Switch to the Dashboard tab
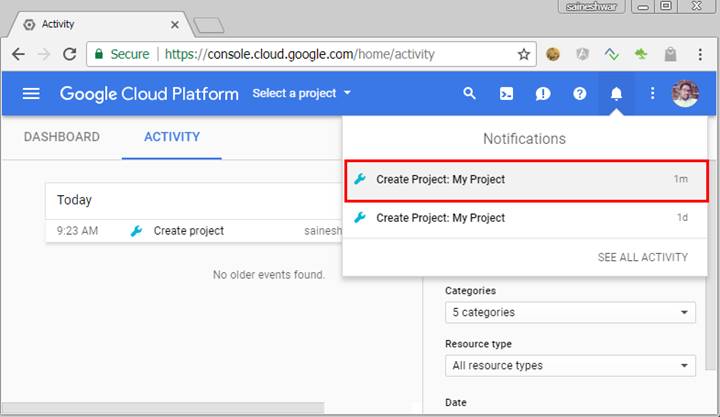The image size is (720, 417). (x=62, y=137)
